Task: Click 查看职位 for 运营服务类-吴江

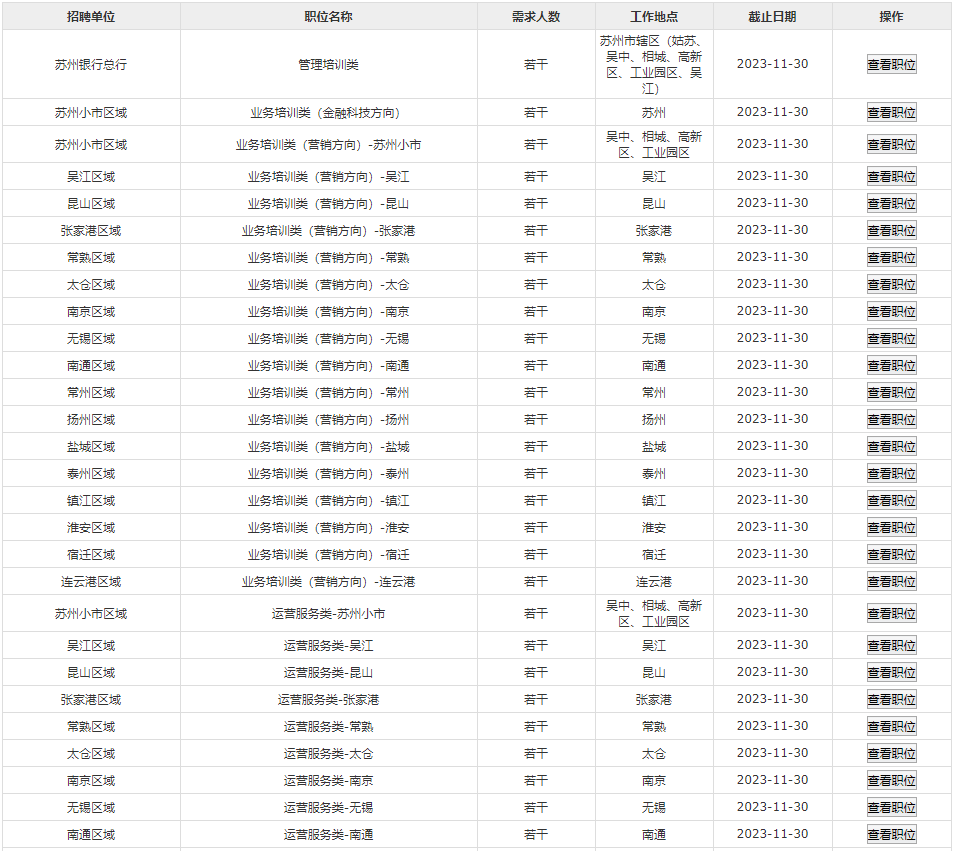Action: click(891, 645)
